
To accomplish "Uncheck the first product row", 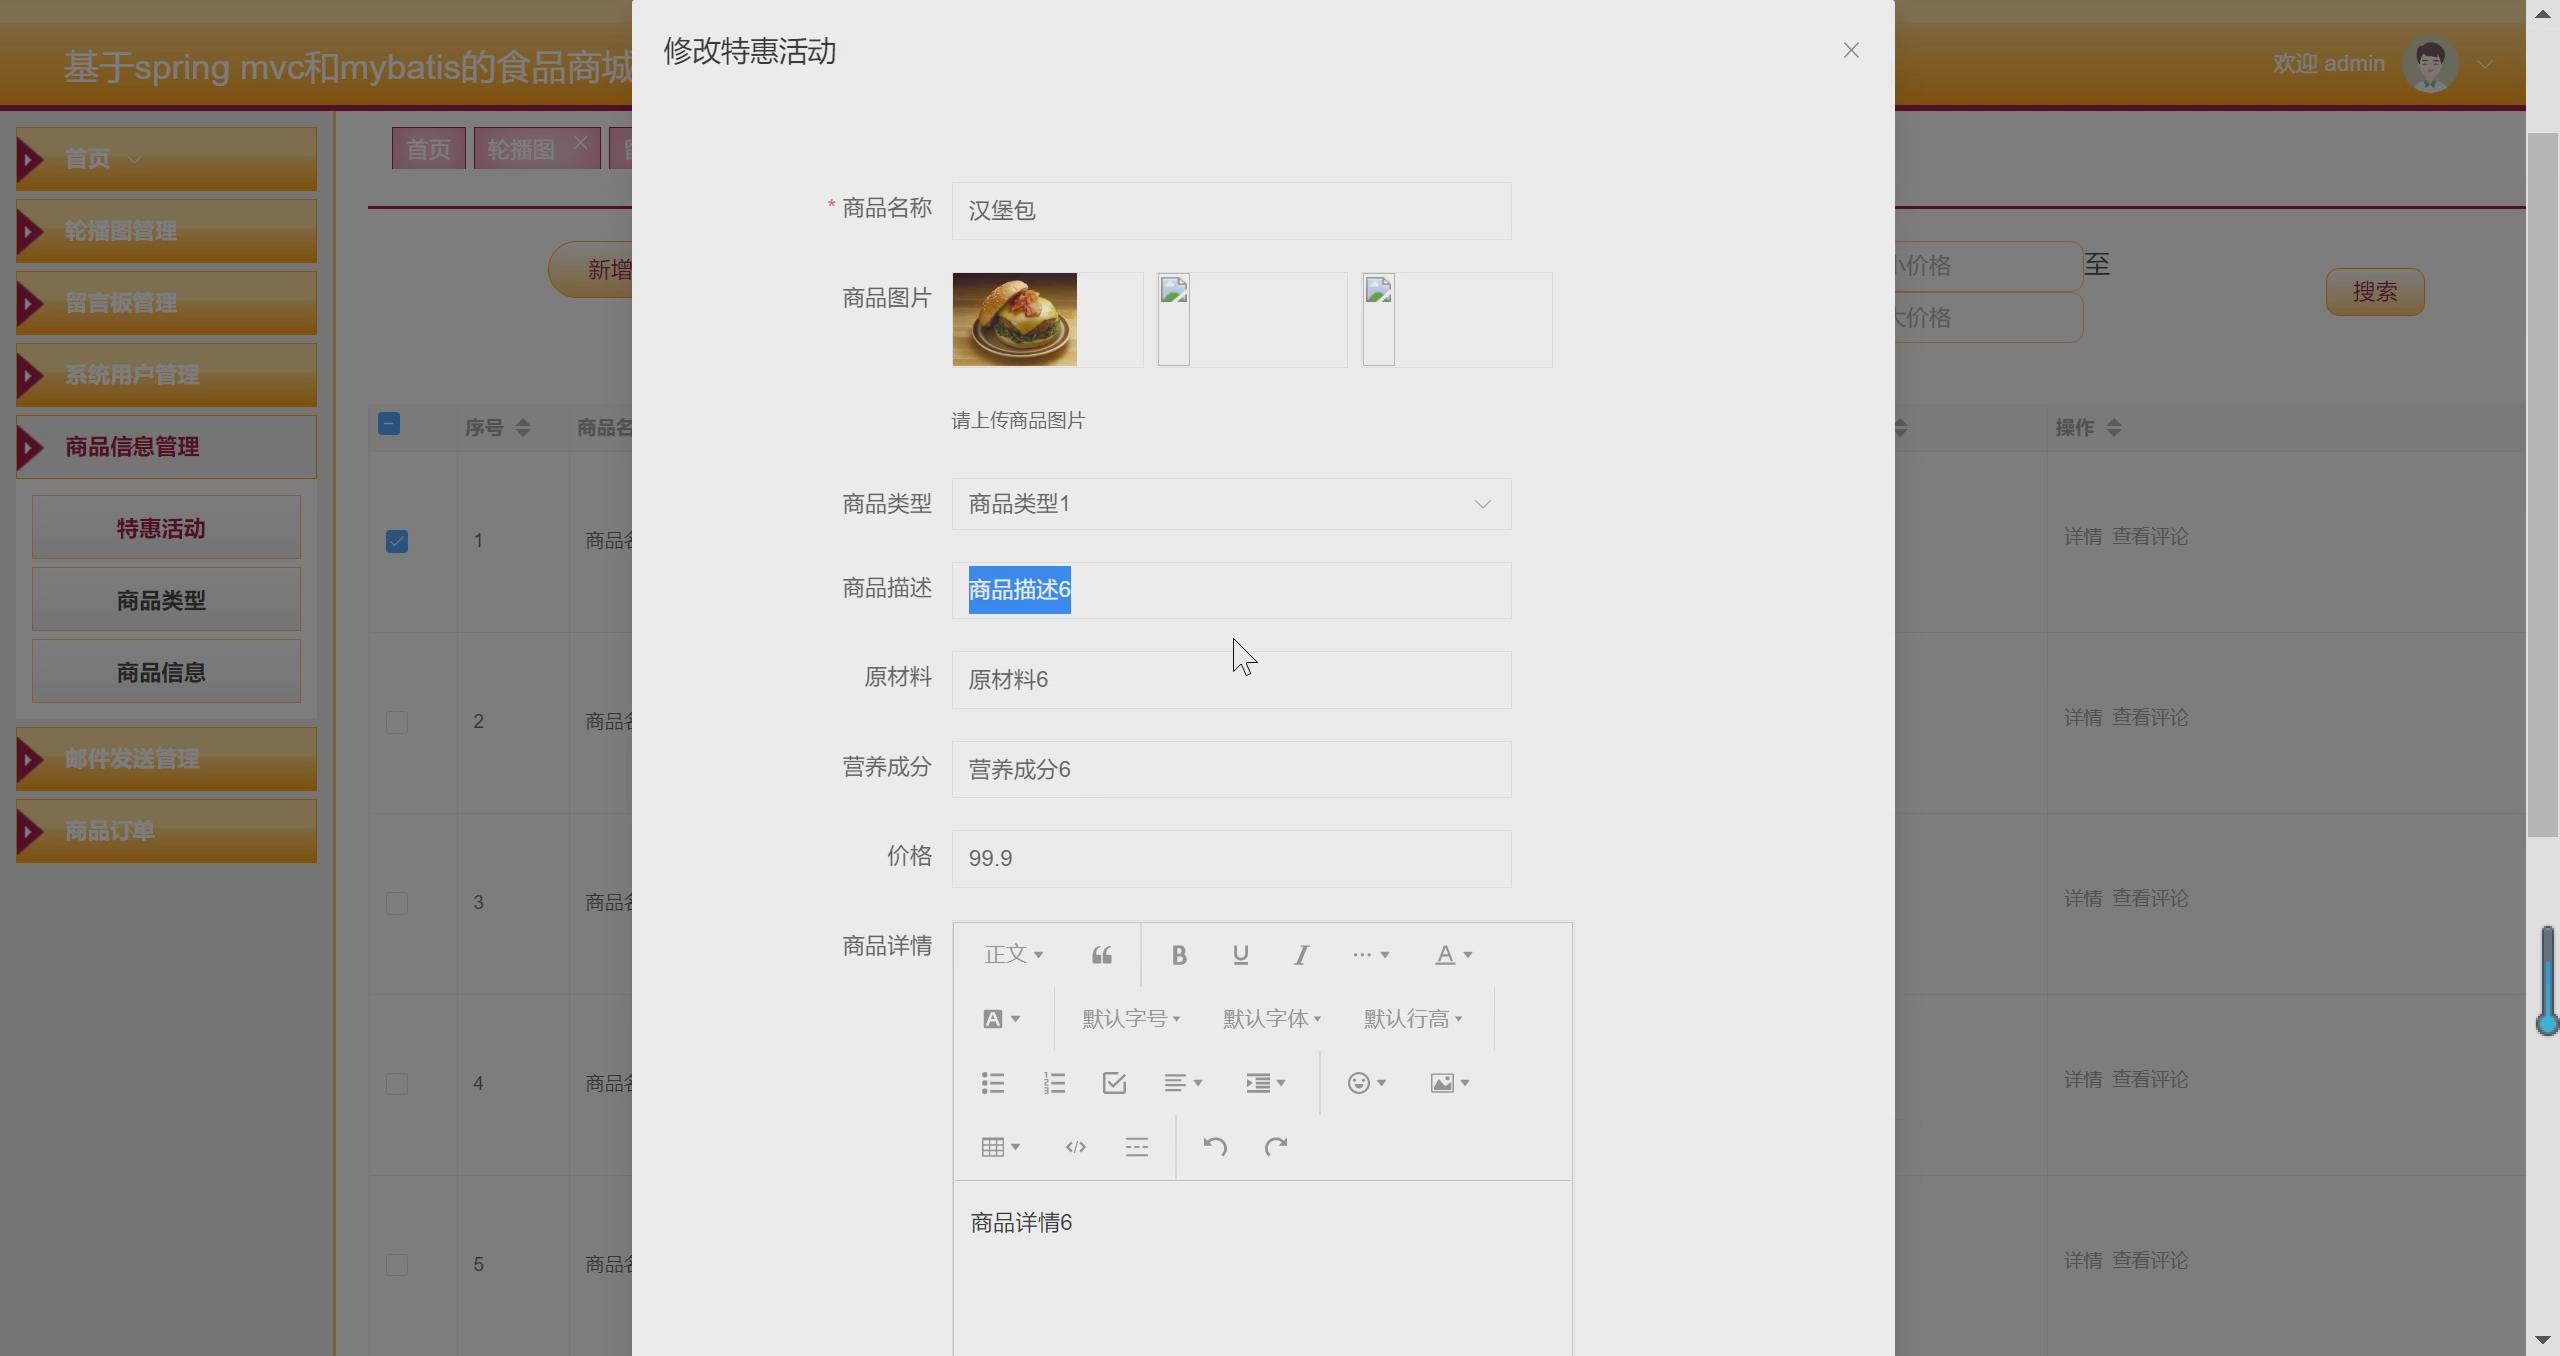I will click(x=396, y=541).
